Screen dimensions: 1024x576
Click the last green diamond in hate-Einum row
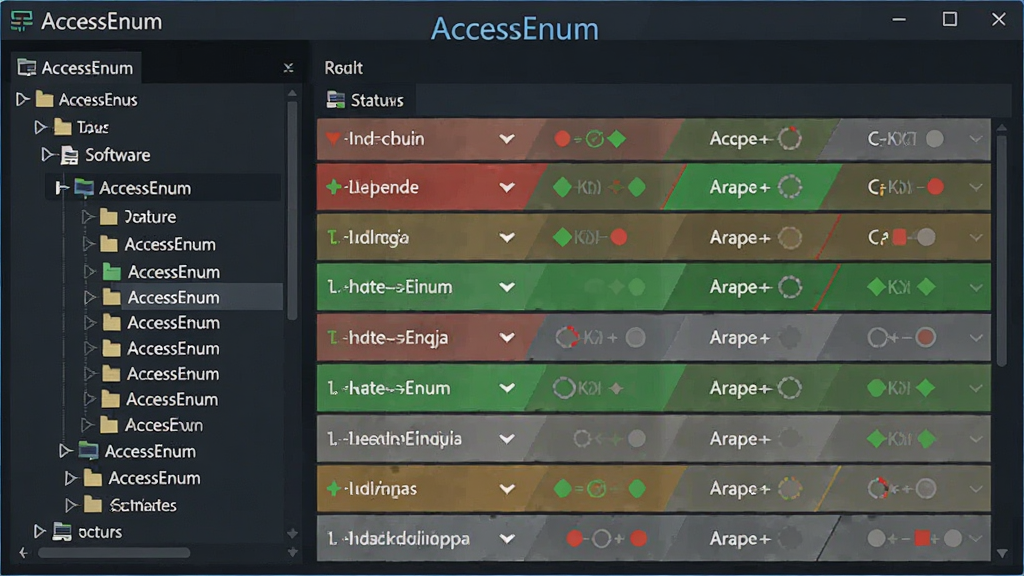tap(926, 287)
